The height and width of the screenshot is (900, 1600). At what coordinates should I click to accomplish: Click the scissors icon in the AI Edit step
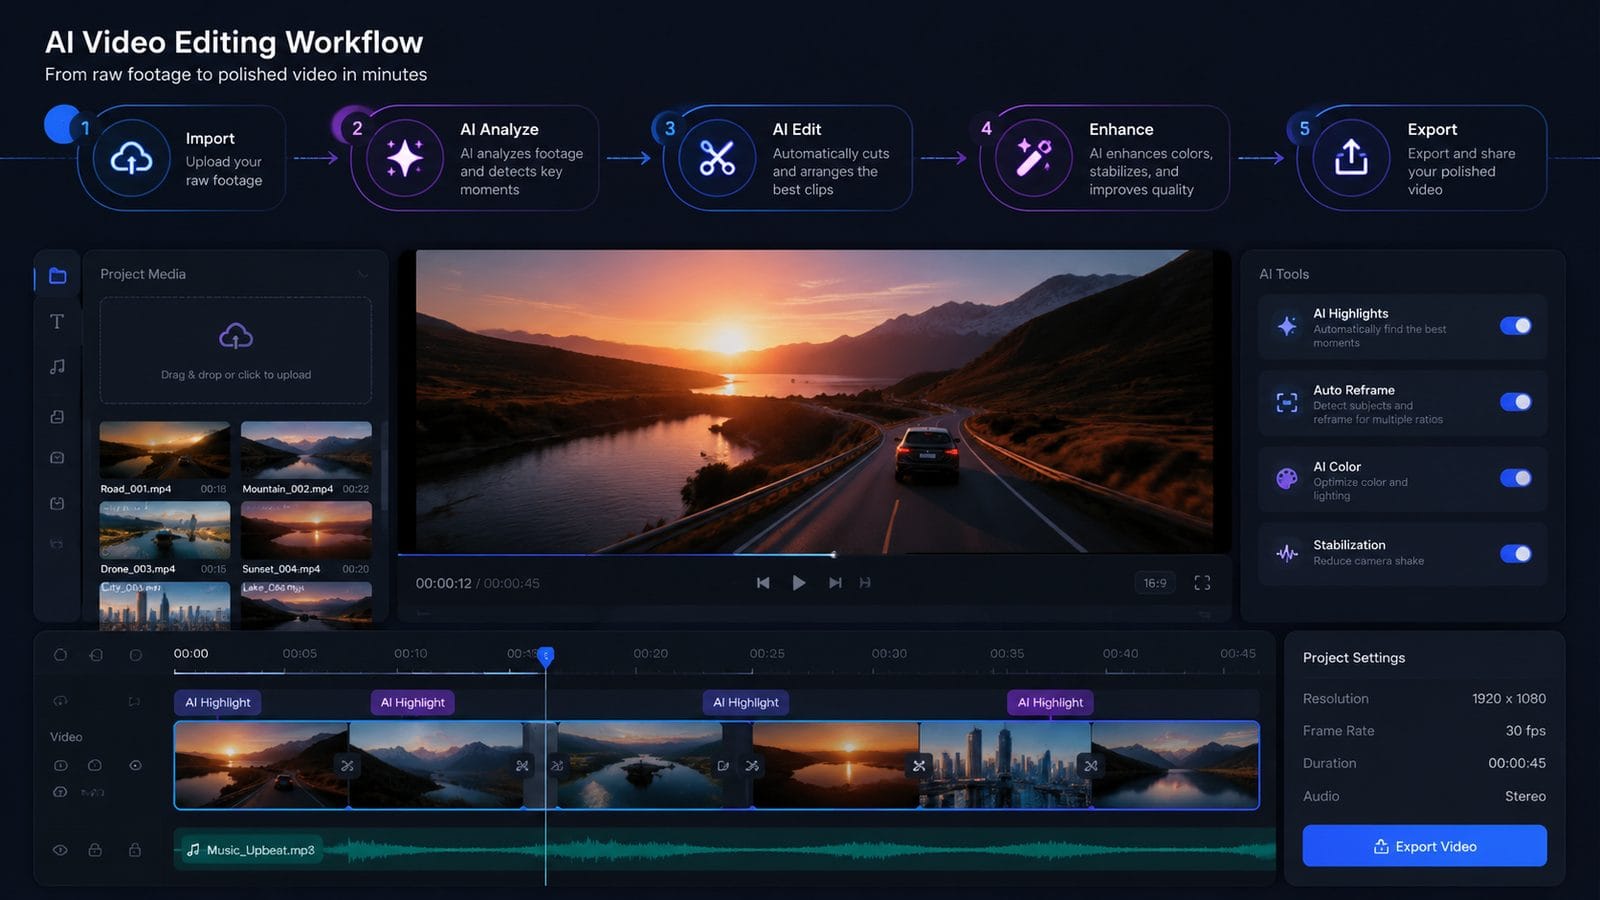[717, 158]
